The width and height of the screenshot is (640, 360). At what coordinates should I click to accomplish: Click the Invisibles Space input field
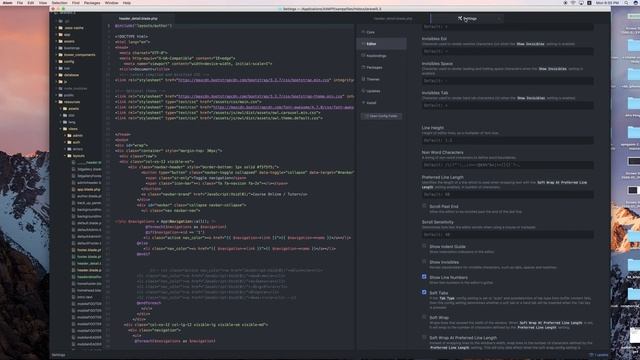[x=507, y=81]
